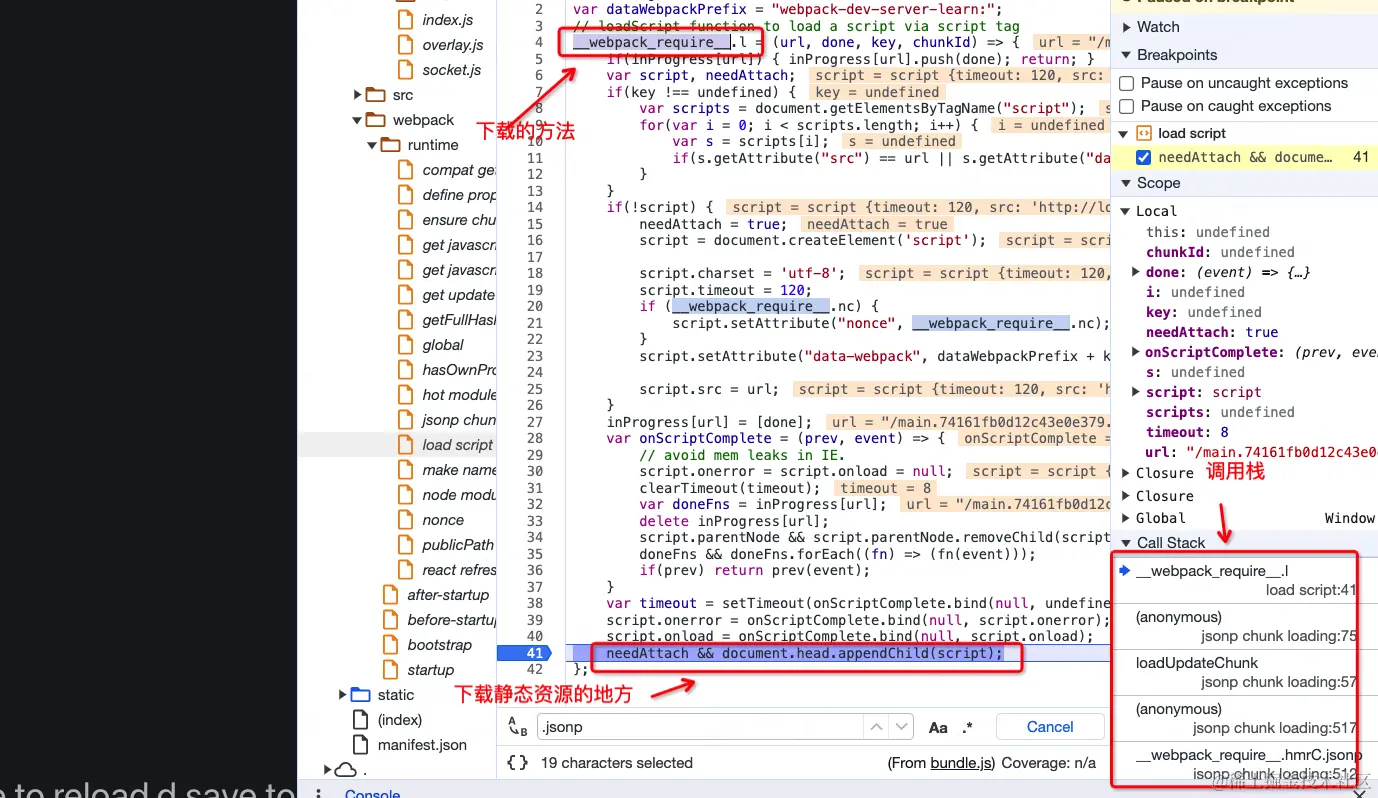Open the 'get update' runtime file
This screenshot has width=1378, height=798.
coord(459,294)
